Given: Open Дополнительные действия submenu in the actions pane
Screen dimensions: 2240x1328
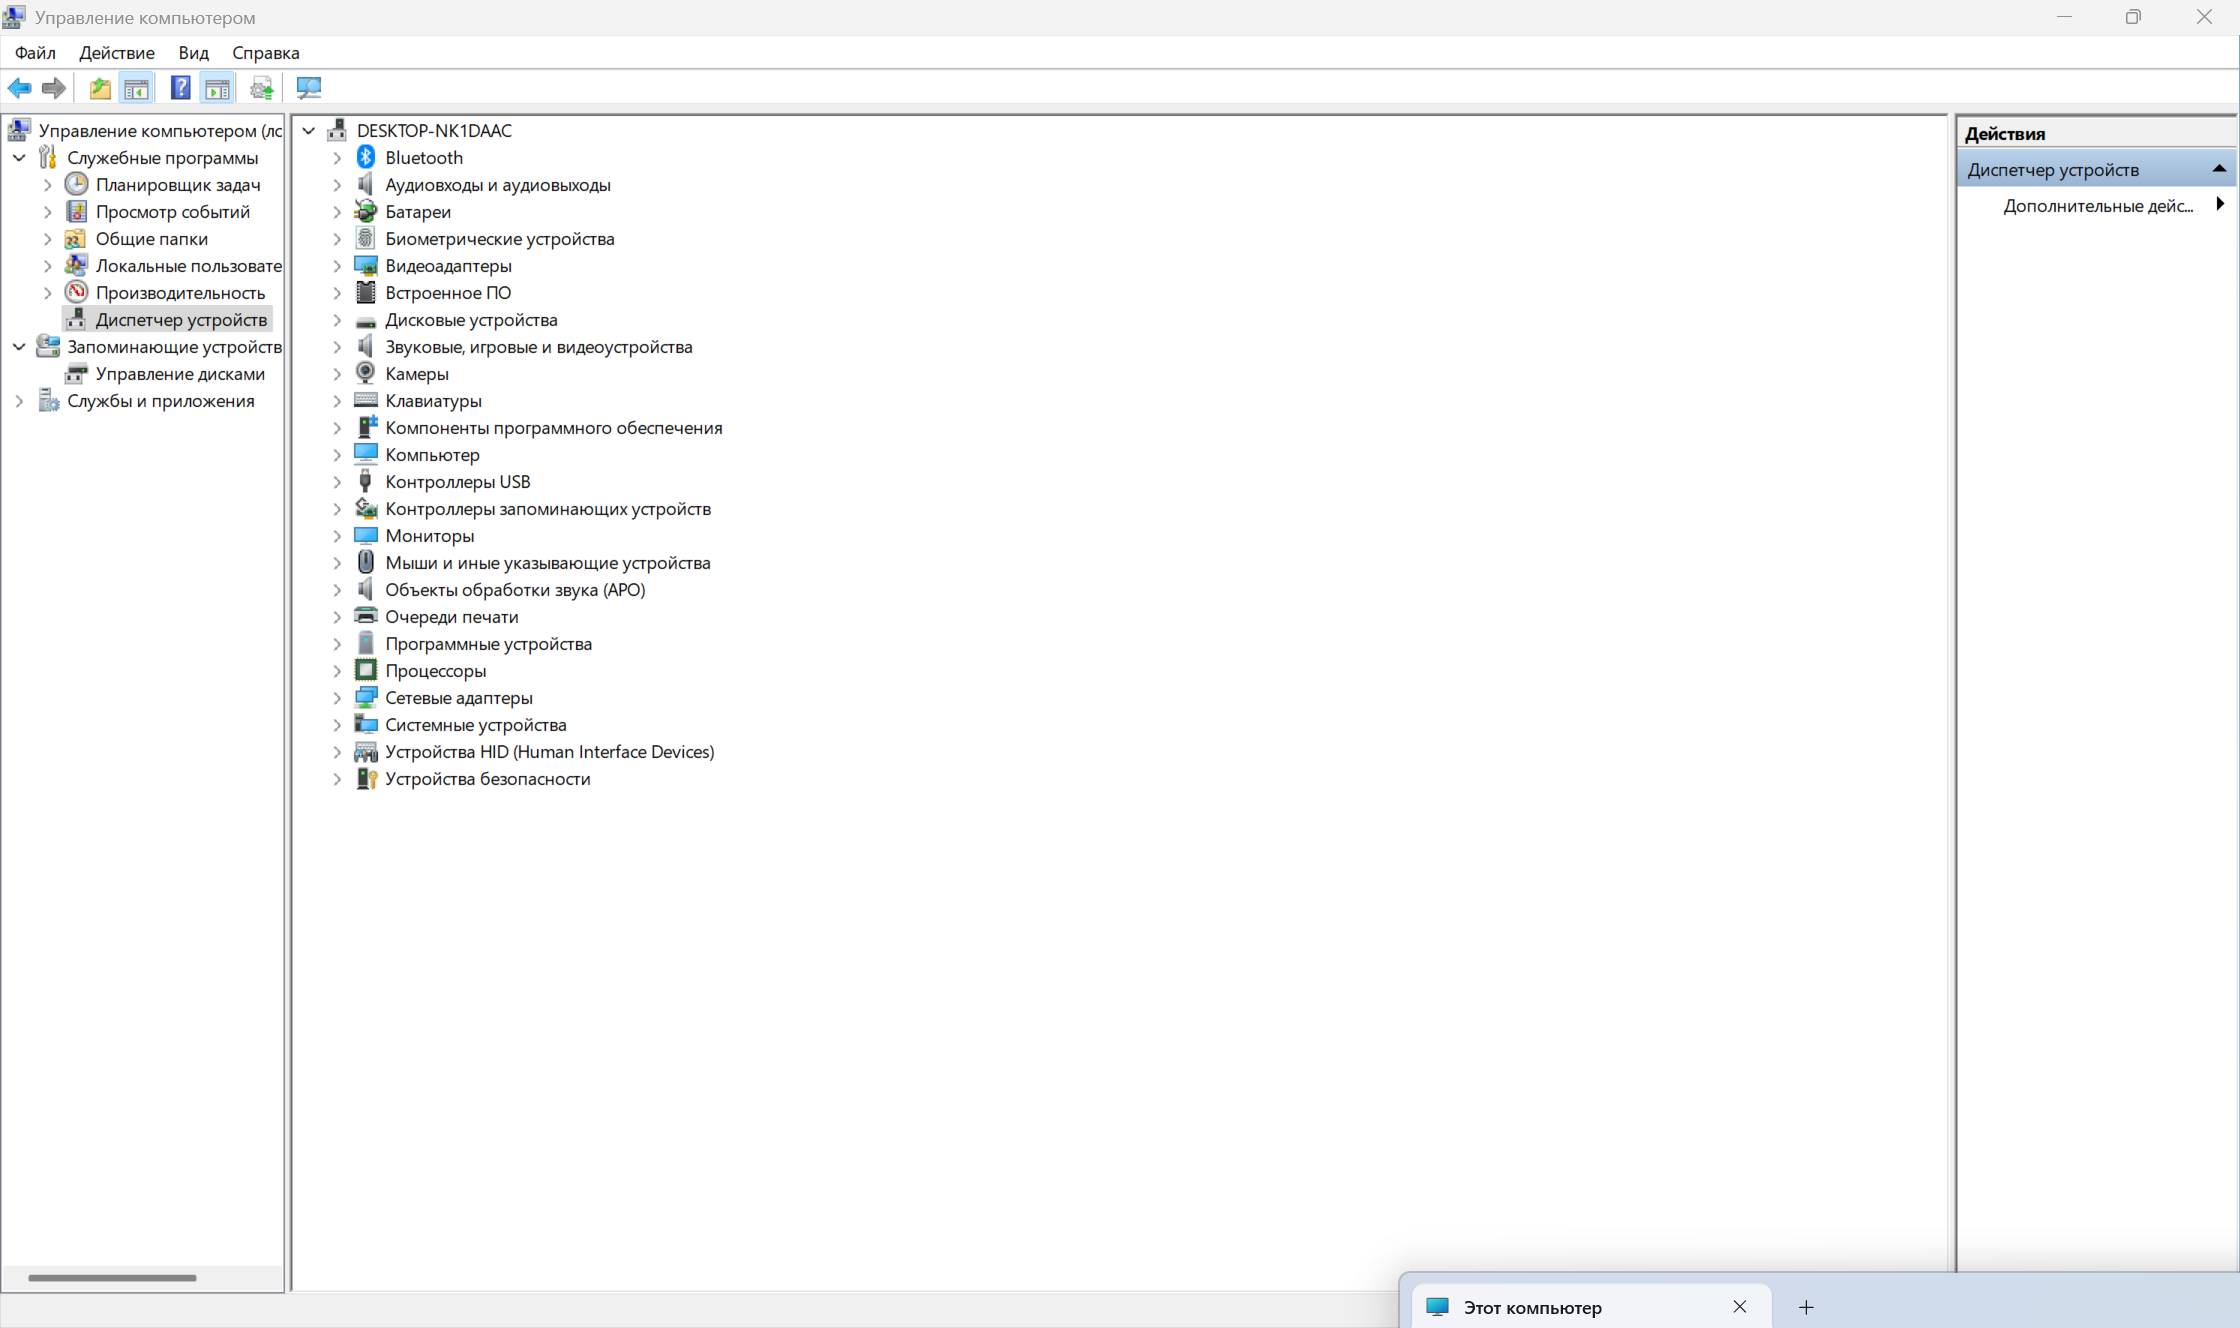Looking at the screenshot, I should click(x=2098, y=206).
